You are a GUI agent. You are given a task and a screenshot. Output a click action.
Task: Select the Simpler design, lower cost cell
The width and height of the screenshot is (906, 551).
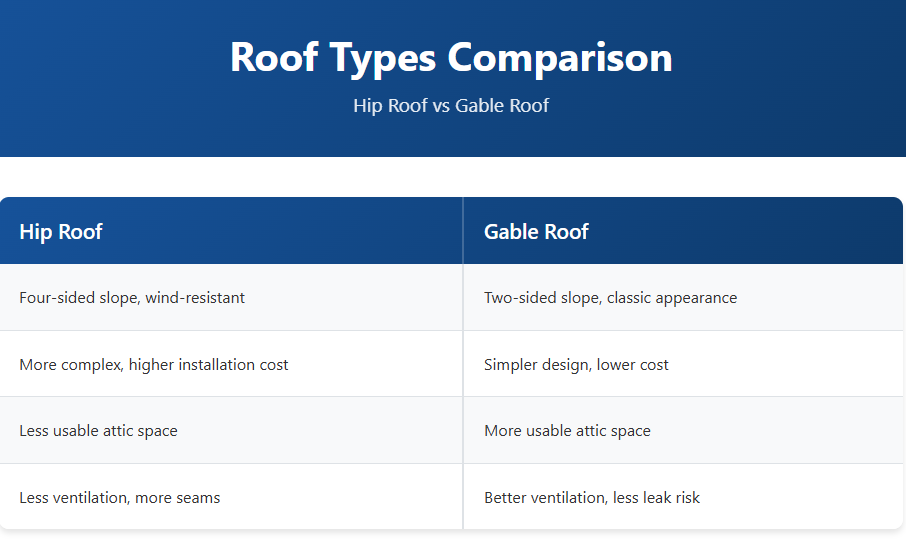pos(576,365)
